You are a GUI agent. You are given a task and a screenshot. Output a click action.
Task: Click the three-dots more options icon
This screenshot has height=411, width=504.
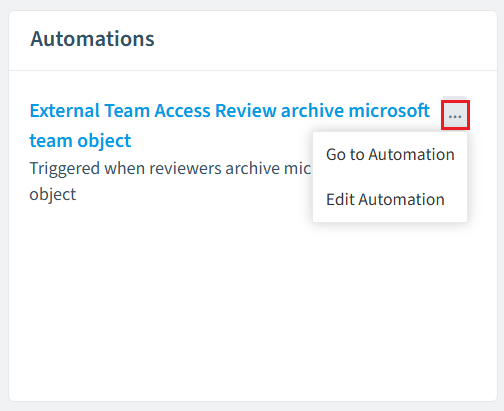point(455,115)
